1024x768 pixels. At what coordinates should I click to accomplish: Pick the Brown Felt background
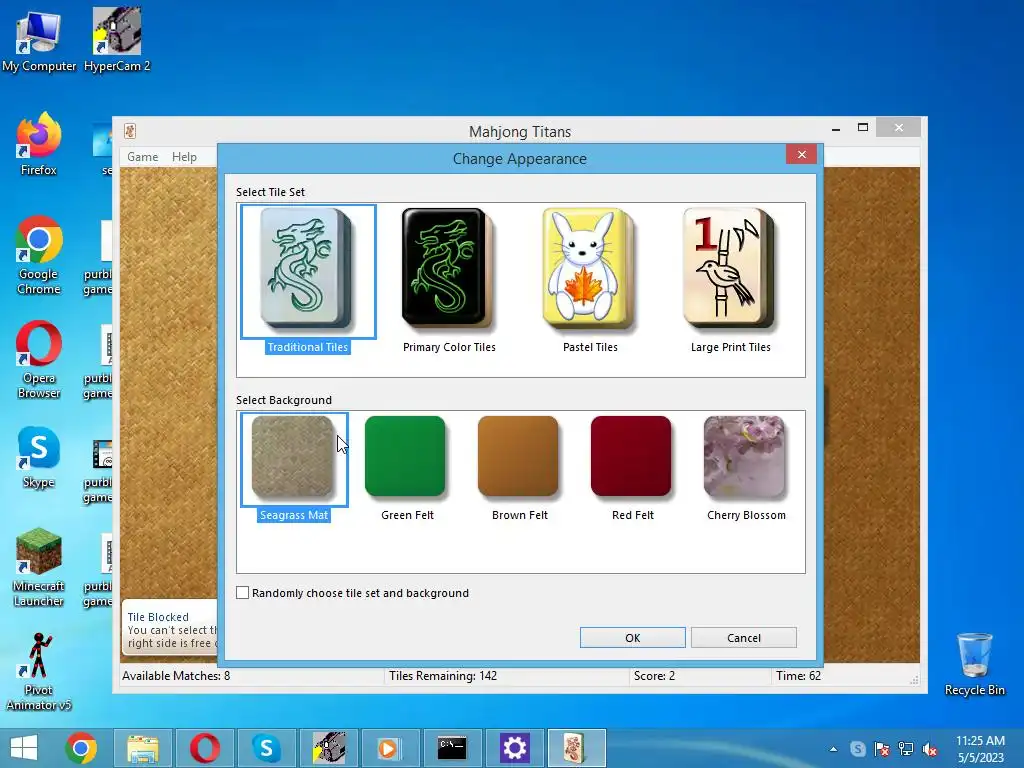coord(519,456)
